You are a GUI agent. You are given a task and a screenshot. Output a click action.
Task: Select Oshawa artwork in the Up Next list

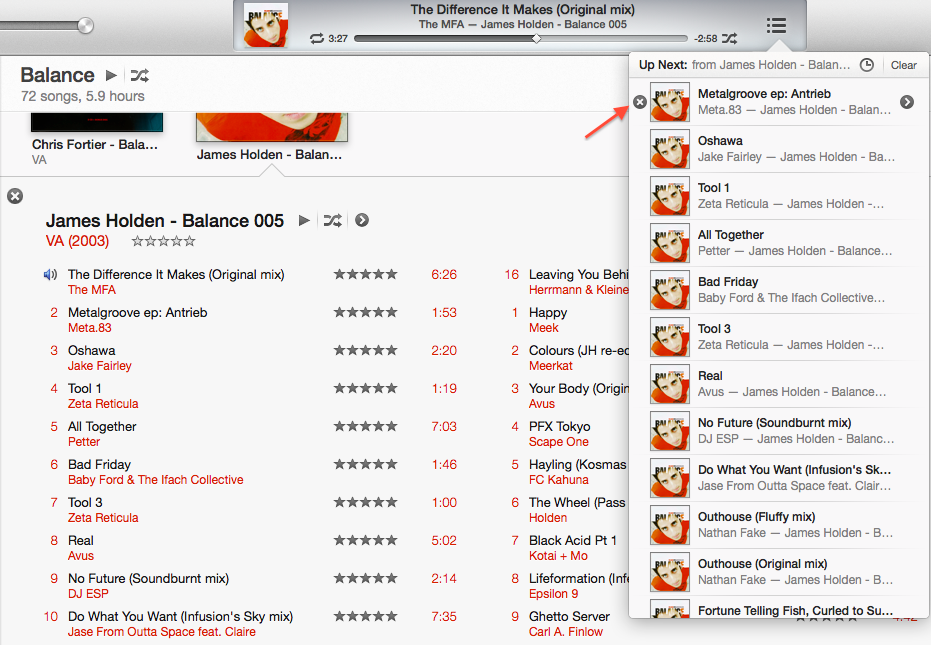tap(670, 149)
